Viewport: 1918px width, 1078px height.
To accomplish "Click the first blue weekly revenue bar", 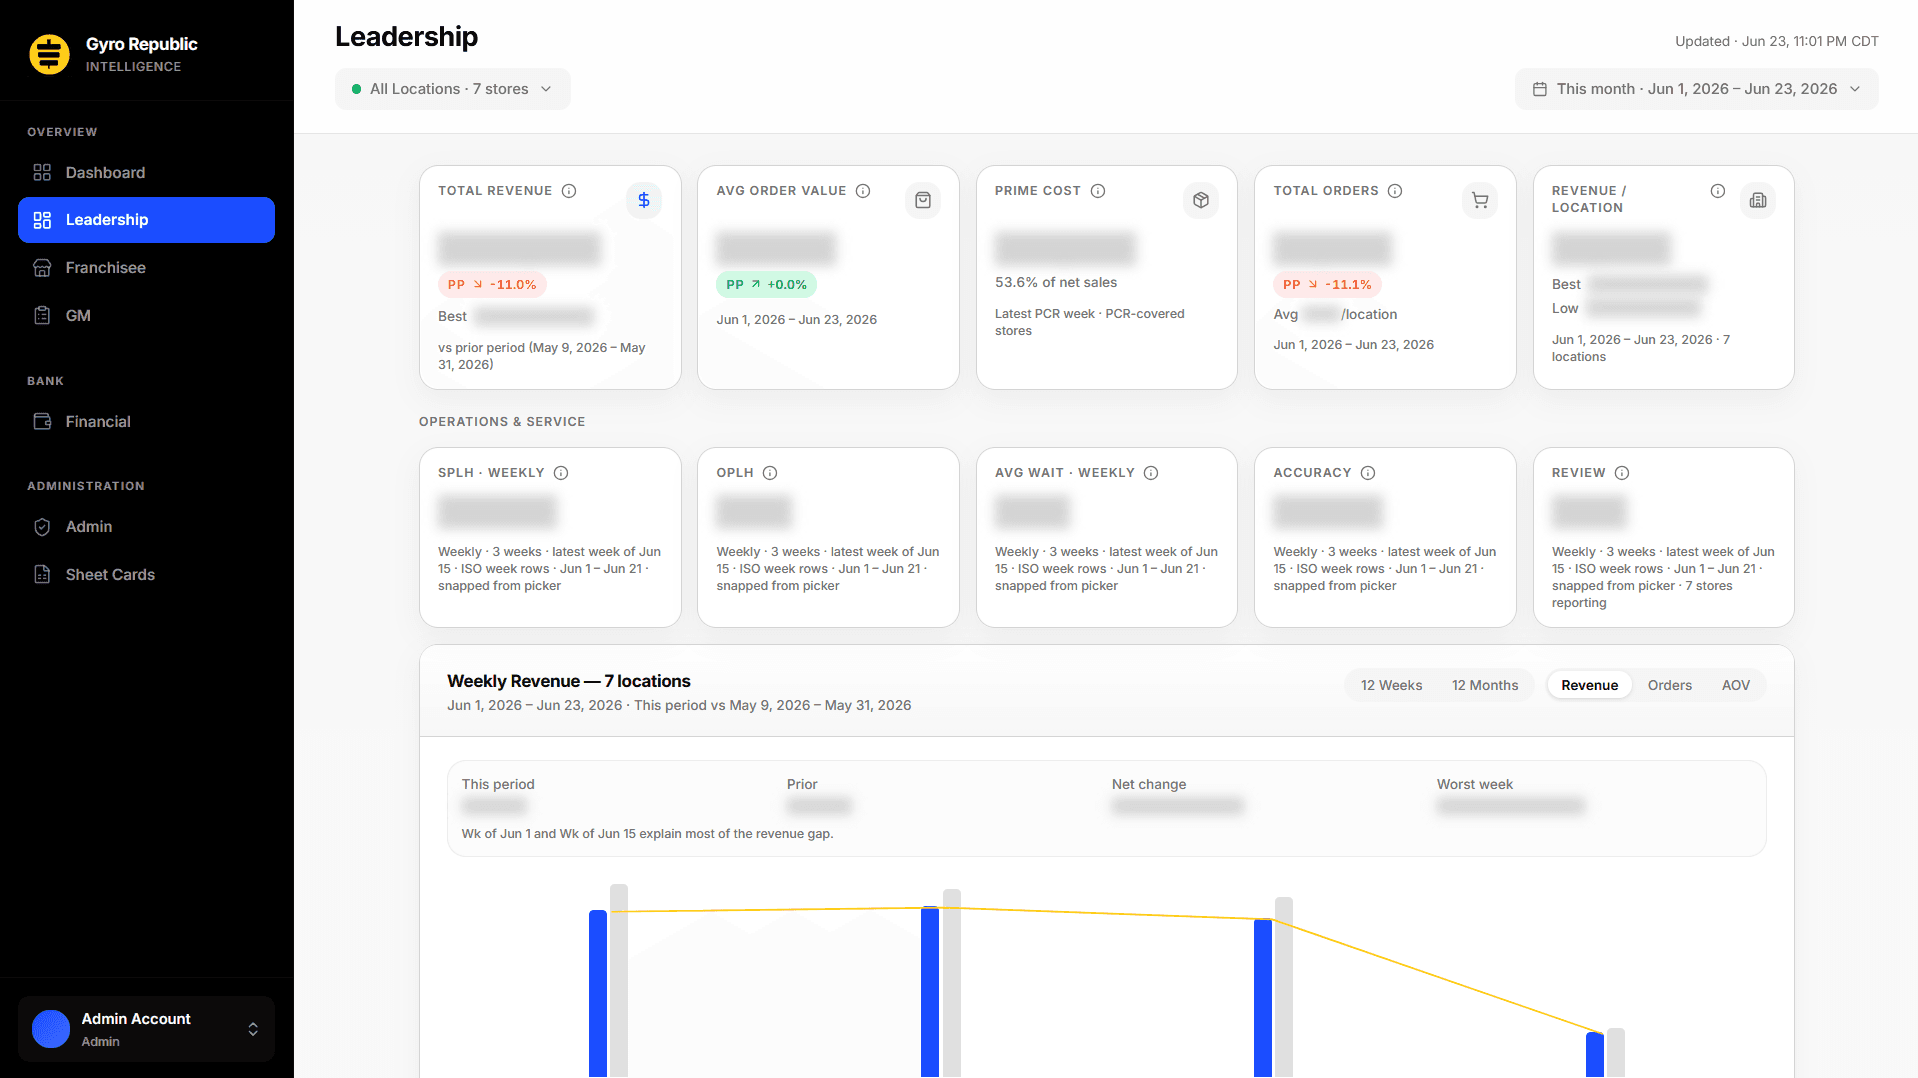I will pyautogui.click(x=598, y=993).
